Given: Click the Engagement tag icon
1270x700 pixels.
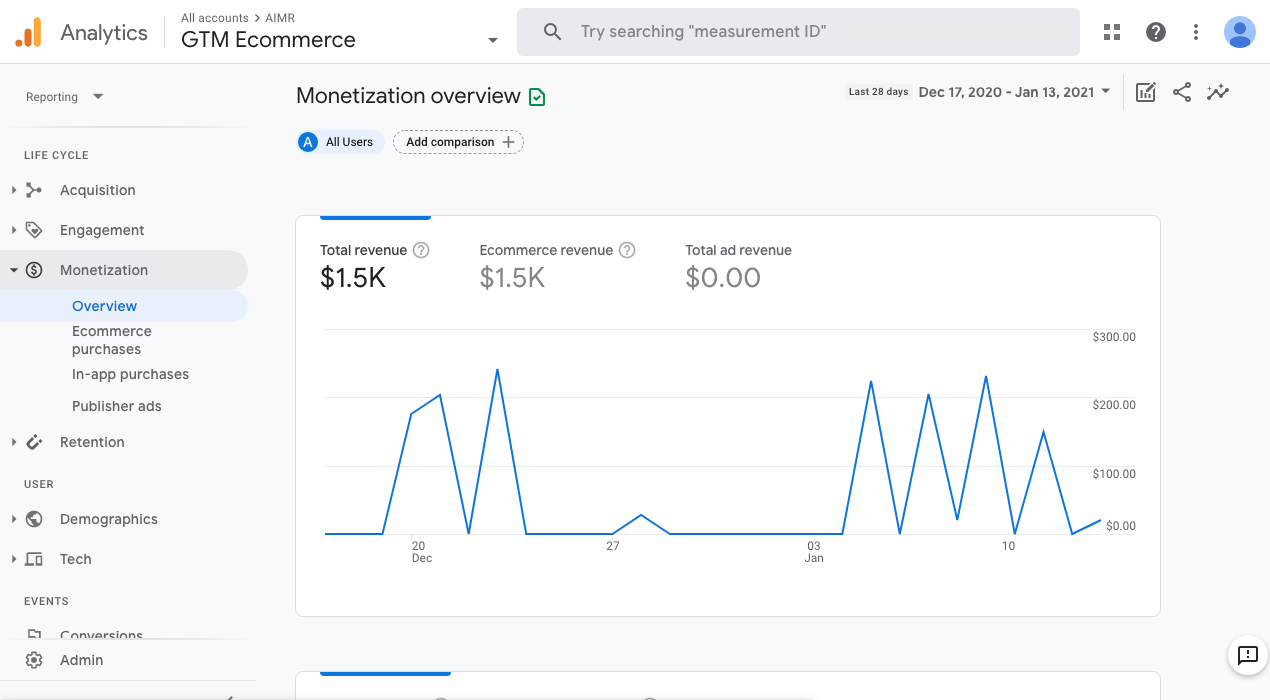Looking at the screenshot, I should click(34, 230).
